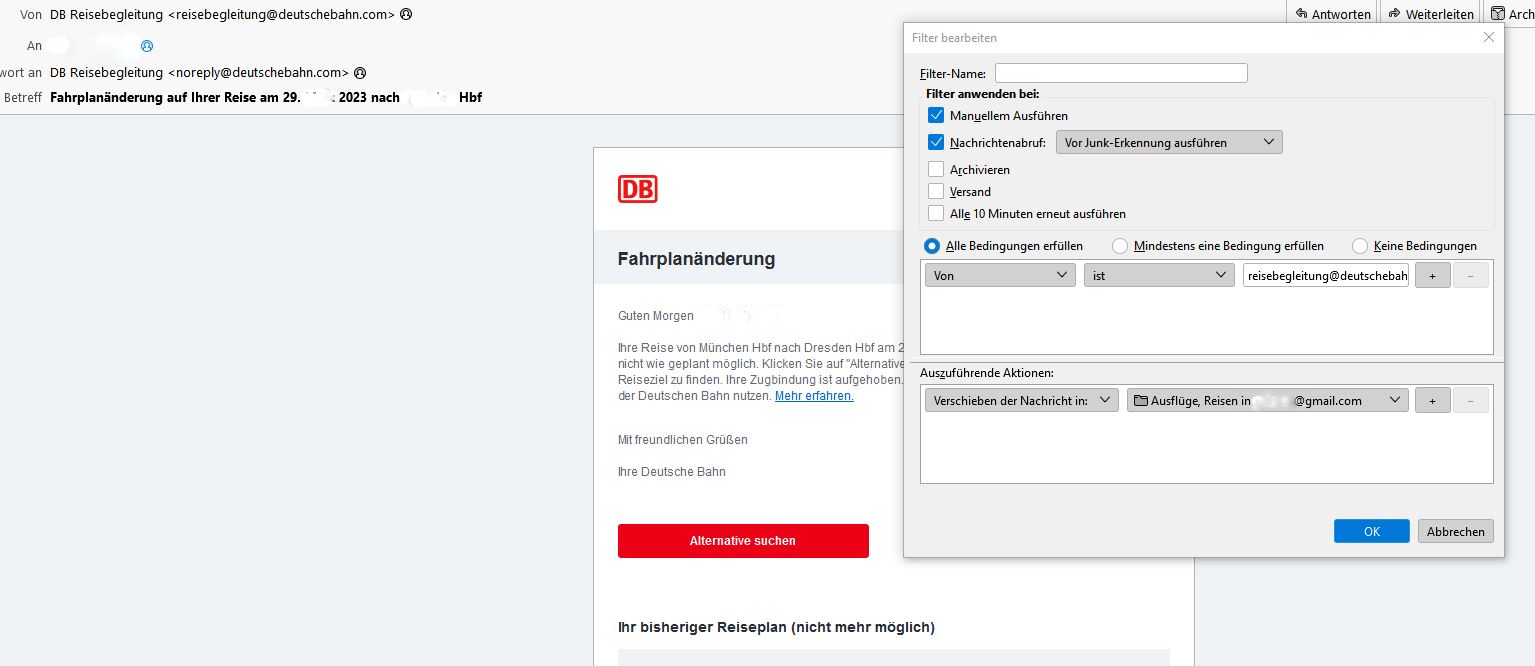Open the 'ist' operator dropdown

[1159, 276]
